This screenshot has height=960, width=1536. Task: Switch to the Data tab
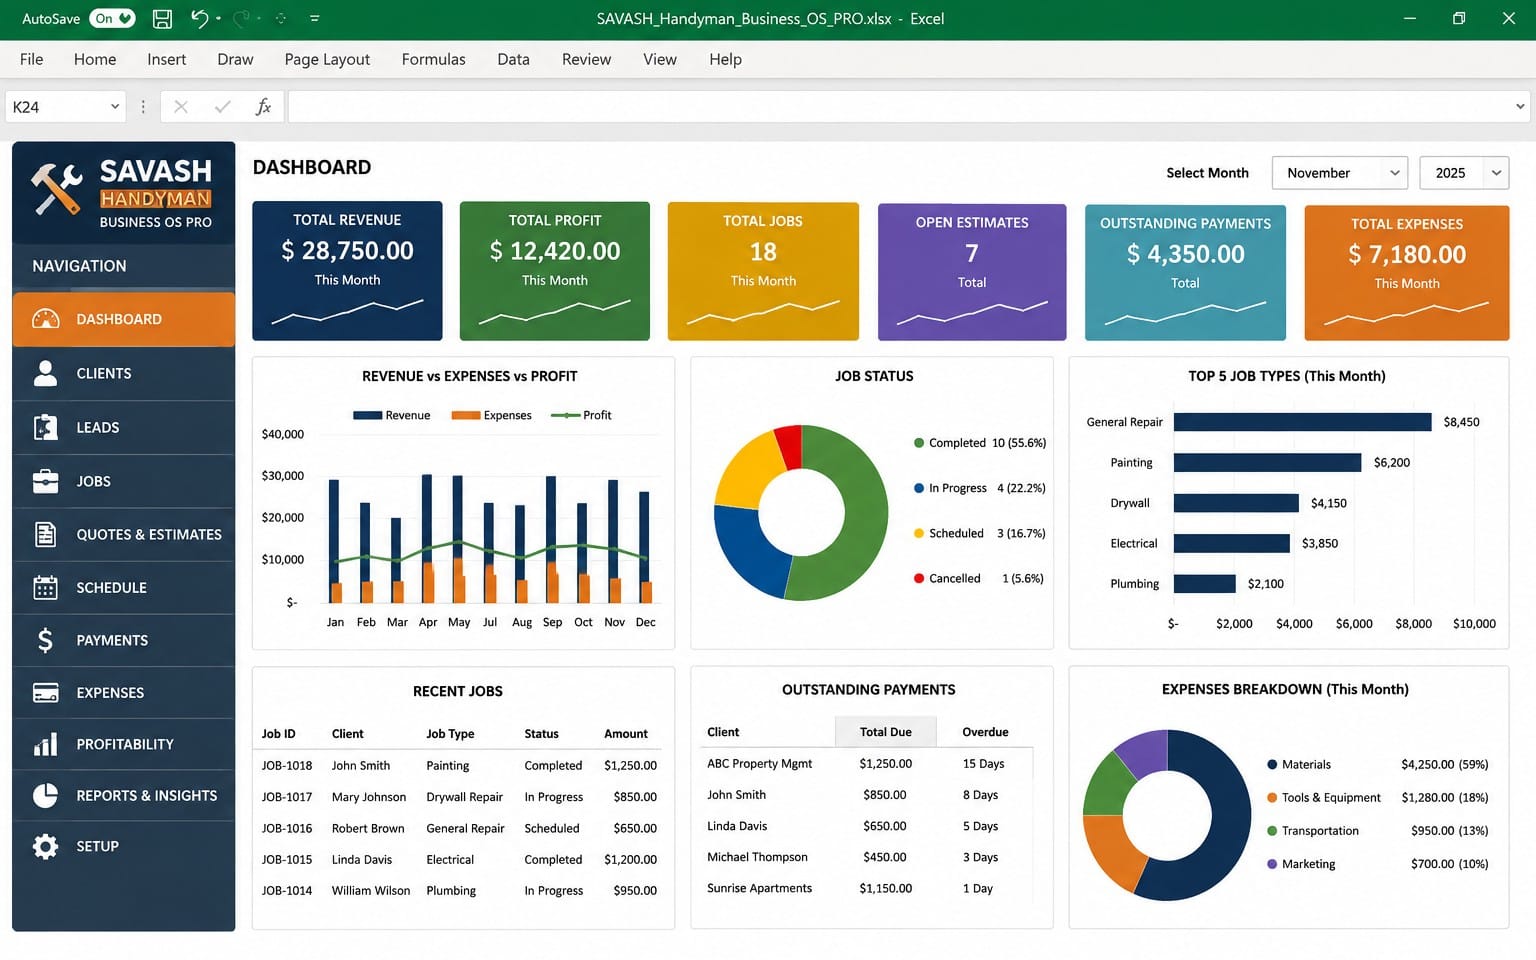[513, 59]
